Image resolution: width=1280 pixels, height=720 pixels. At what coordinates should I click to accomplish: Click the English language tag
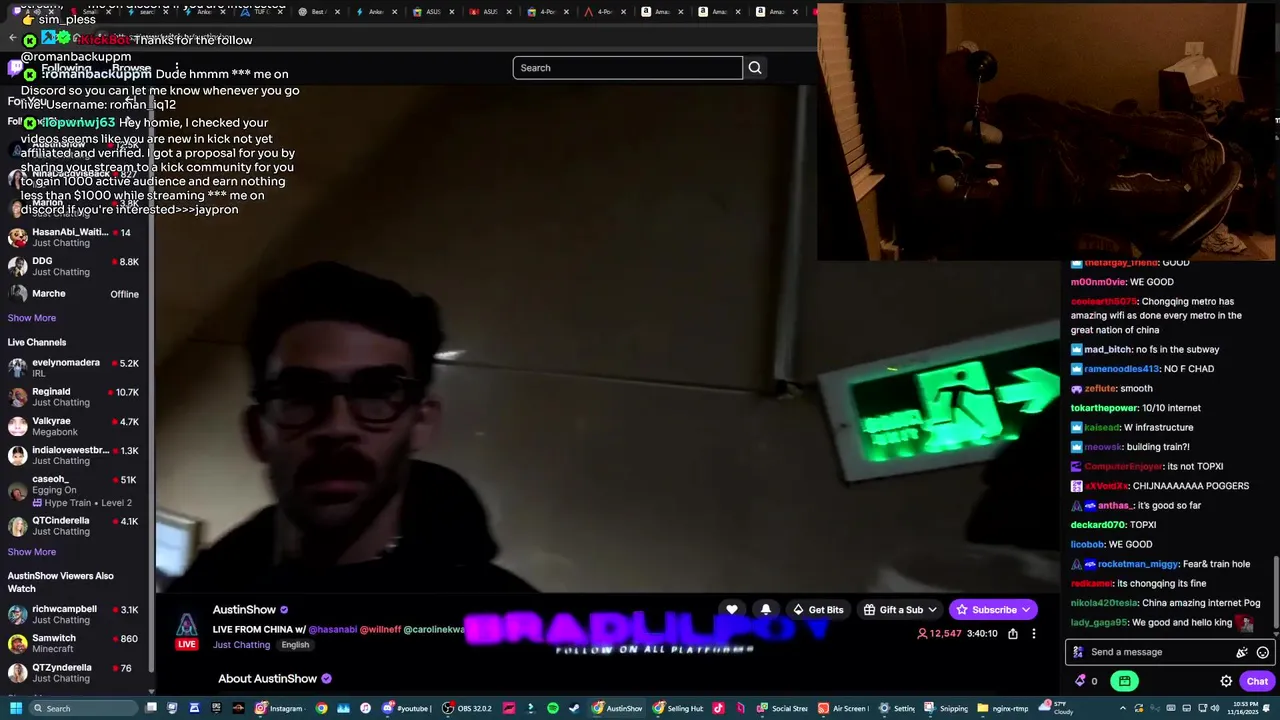coord(295,645)
